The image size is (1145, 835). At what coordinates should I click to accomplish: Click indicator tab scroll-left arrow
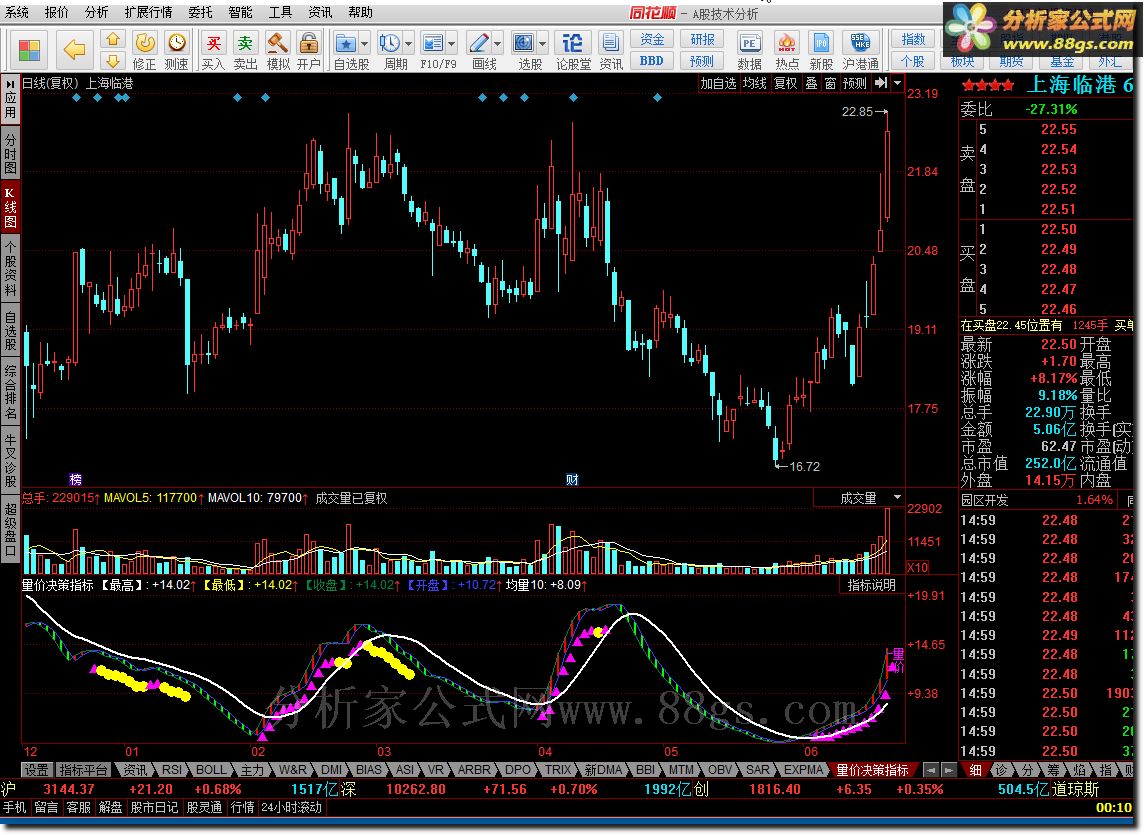(x=930, y=769)
